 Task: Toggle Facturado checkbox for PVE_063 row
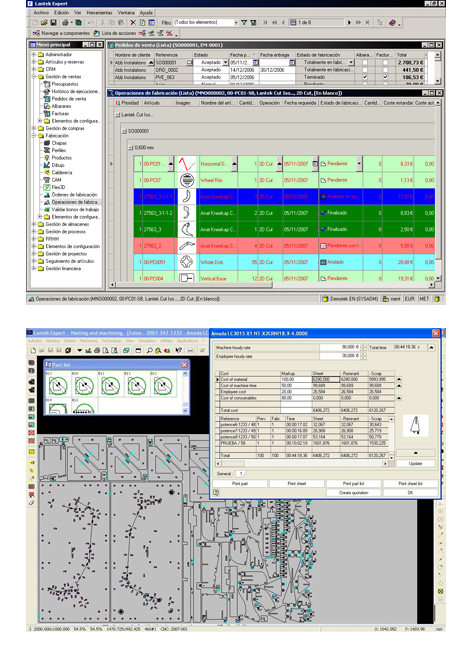(x=385, y=77)
